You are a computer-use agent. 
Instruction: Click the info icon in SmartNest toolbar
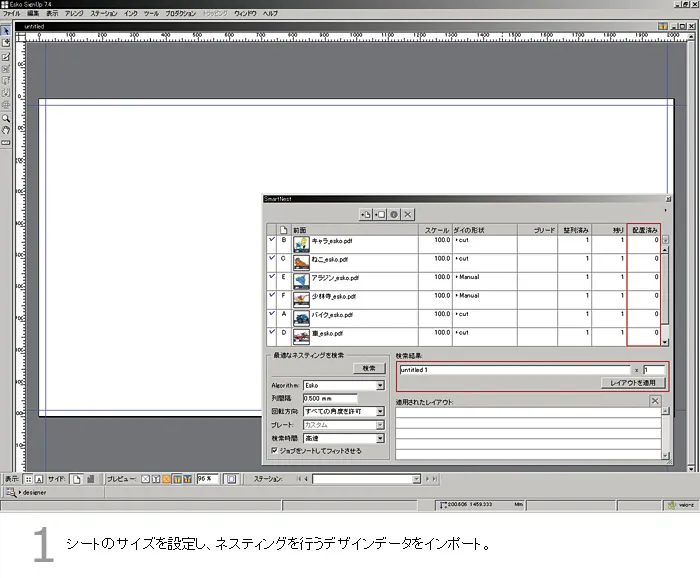(394, 214)
